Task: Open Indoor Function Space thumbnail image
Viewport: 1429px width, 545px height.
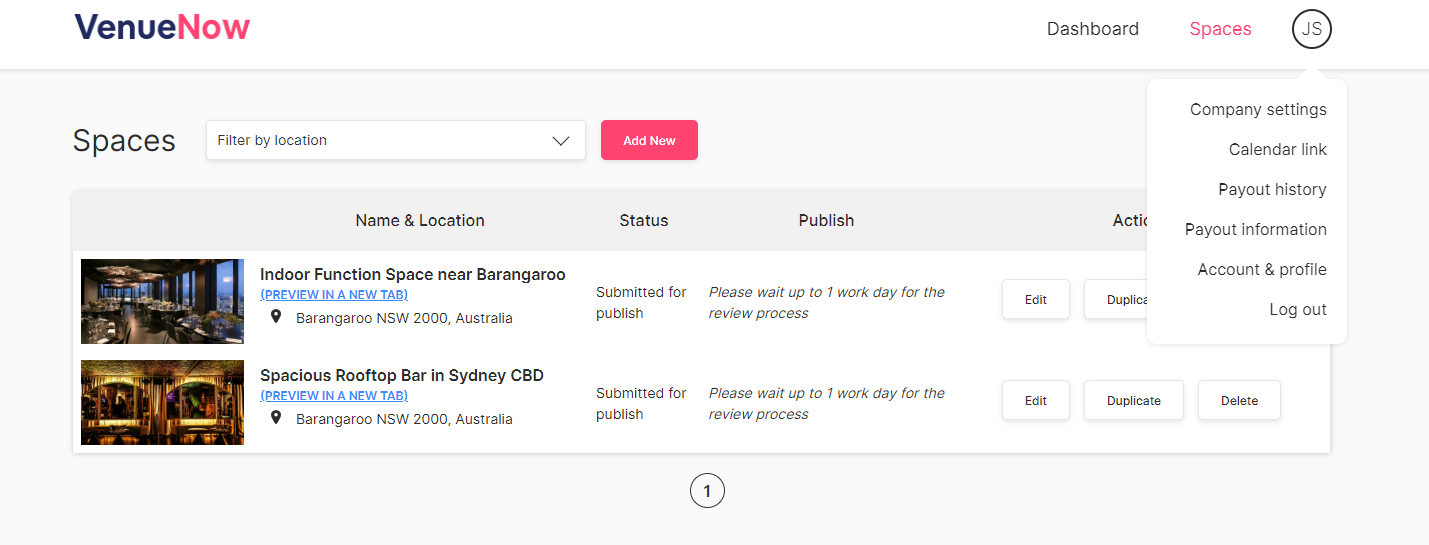Action: (x=162, y=301)
